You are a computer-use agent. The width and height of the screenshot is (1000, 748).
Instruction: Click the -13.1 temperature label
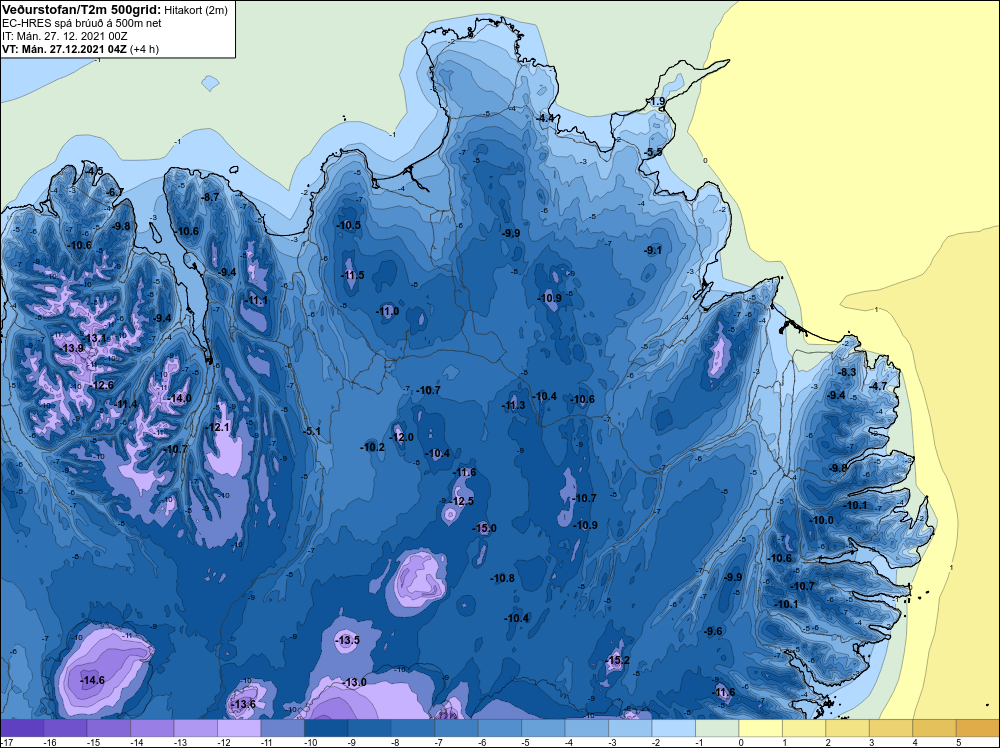pyautogui.click(x=94, y=338)
